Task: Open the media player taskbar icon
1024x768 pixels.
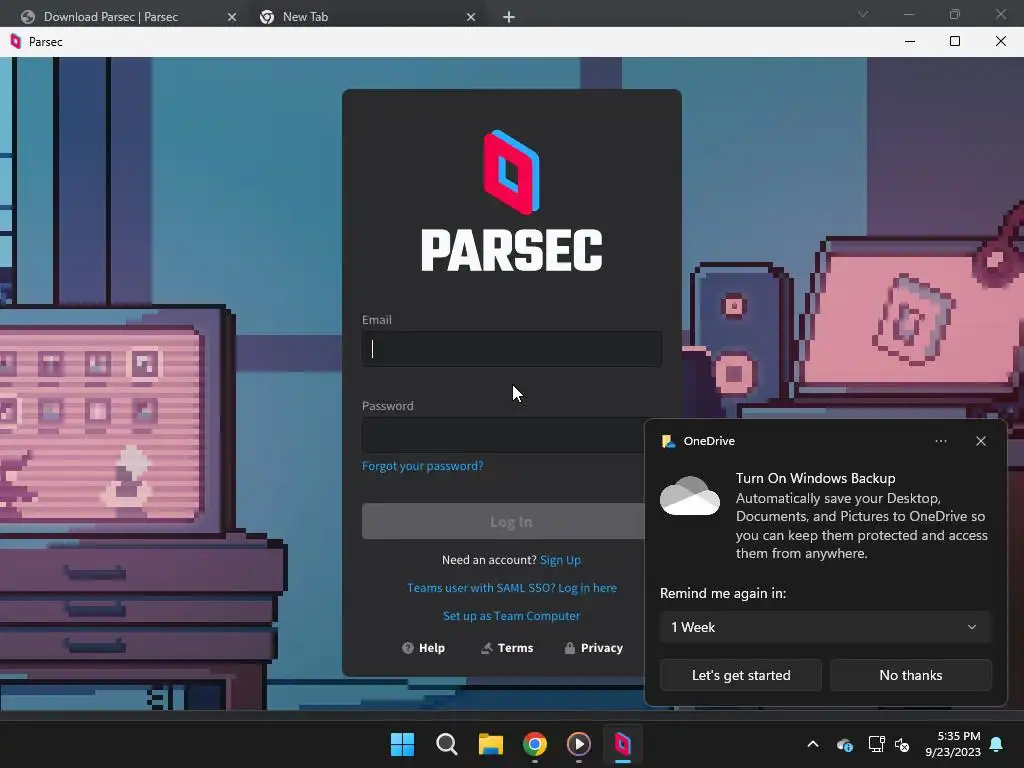Action: pos(579,744)
